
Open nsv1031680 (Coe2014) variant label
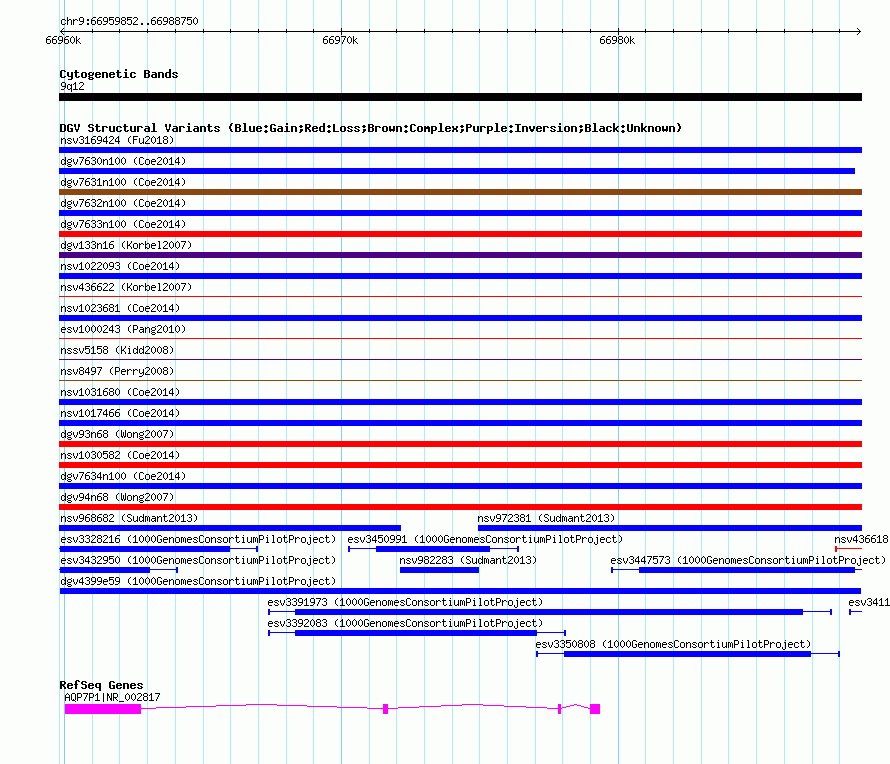click(120, 392)
